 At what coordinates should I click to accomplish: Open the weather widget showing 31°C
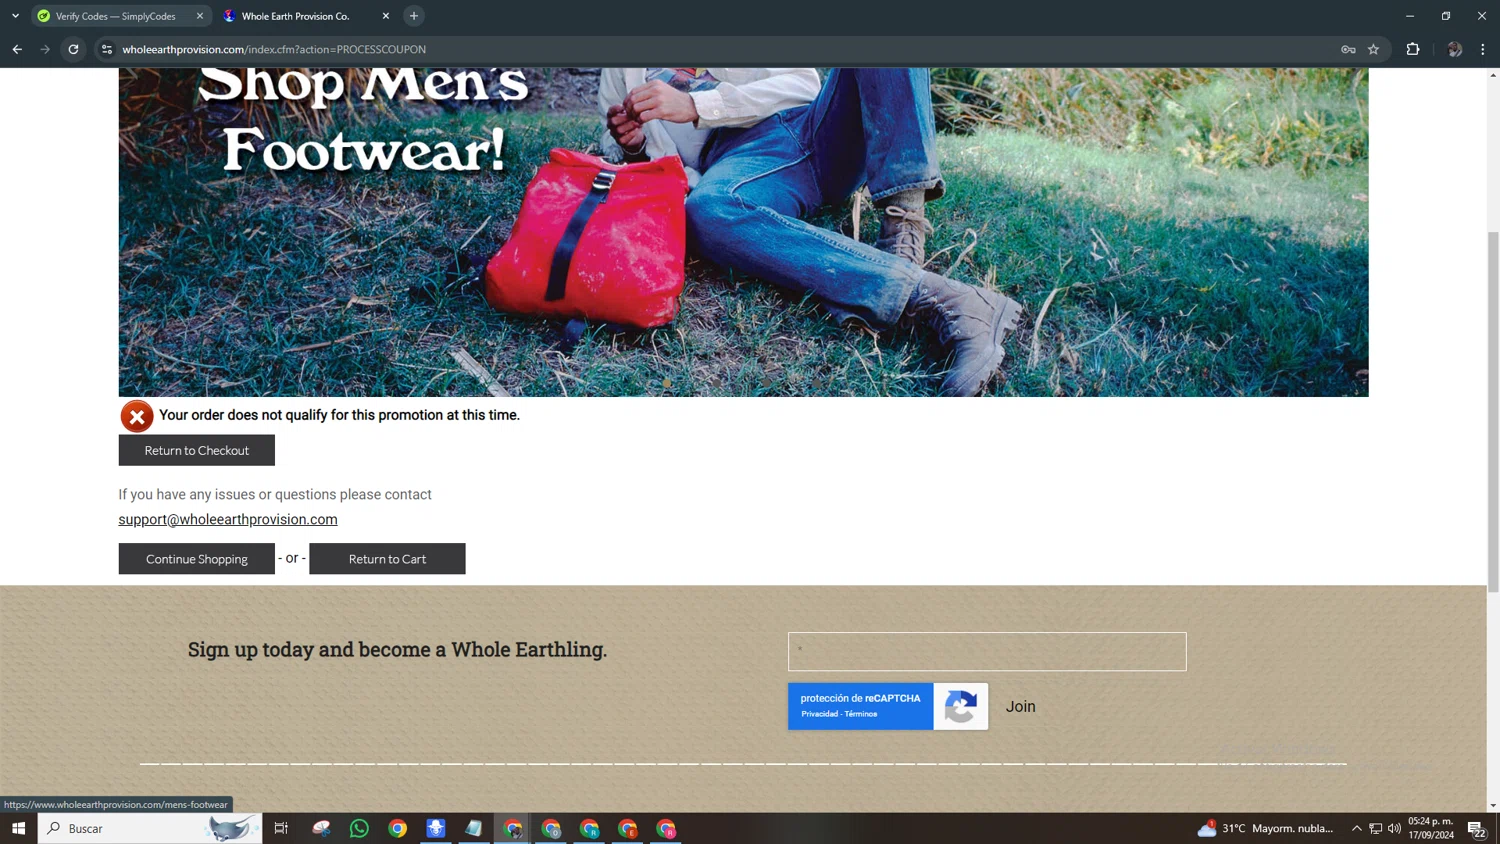[x=1266, y=828]
